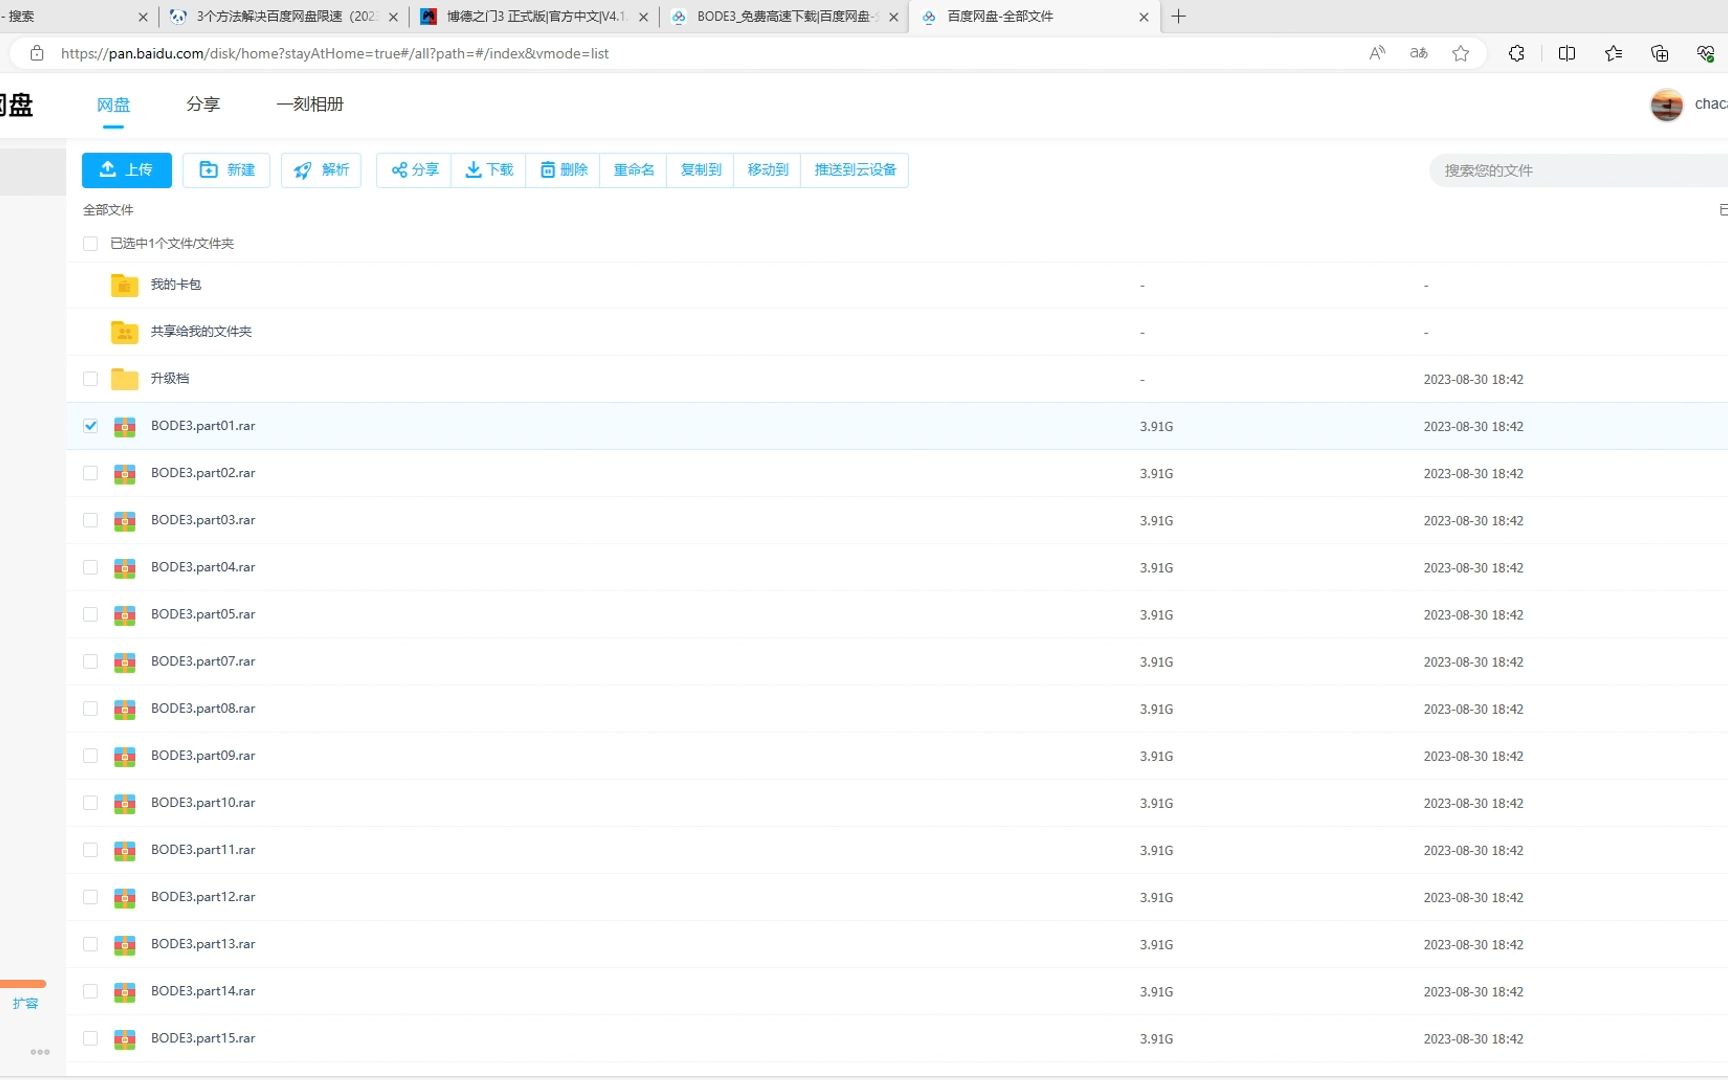1728x1080 pixels.
Task: Toggle the select-all checkbox in header
Action: tap(90, 243)
